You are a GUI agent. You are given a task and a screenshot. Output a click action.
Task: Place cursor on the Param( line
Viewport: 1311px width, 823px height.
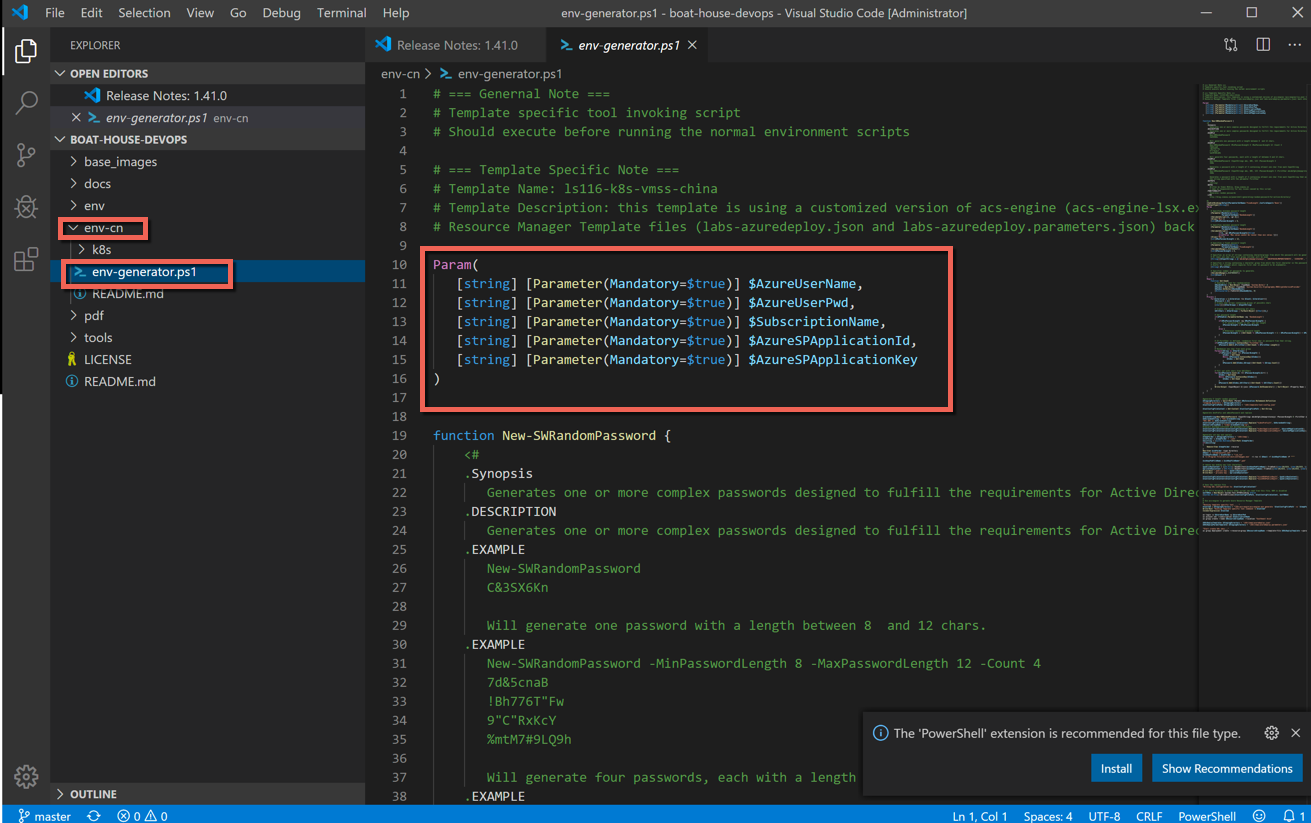click(x=456, y=265)
